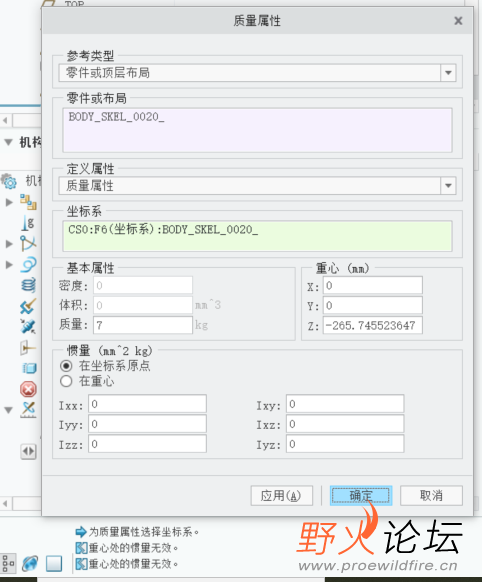
Task: Click the blank square icon in status bar
Action: pyautogui.click(x=54, y=563)
